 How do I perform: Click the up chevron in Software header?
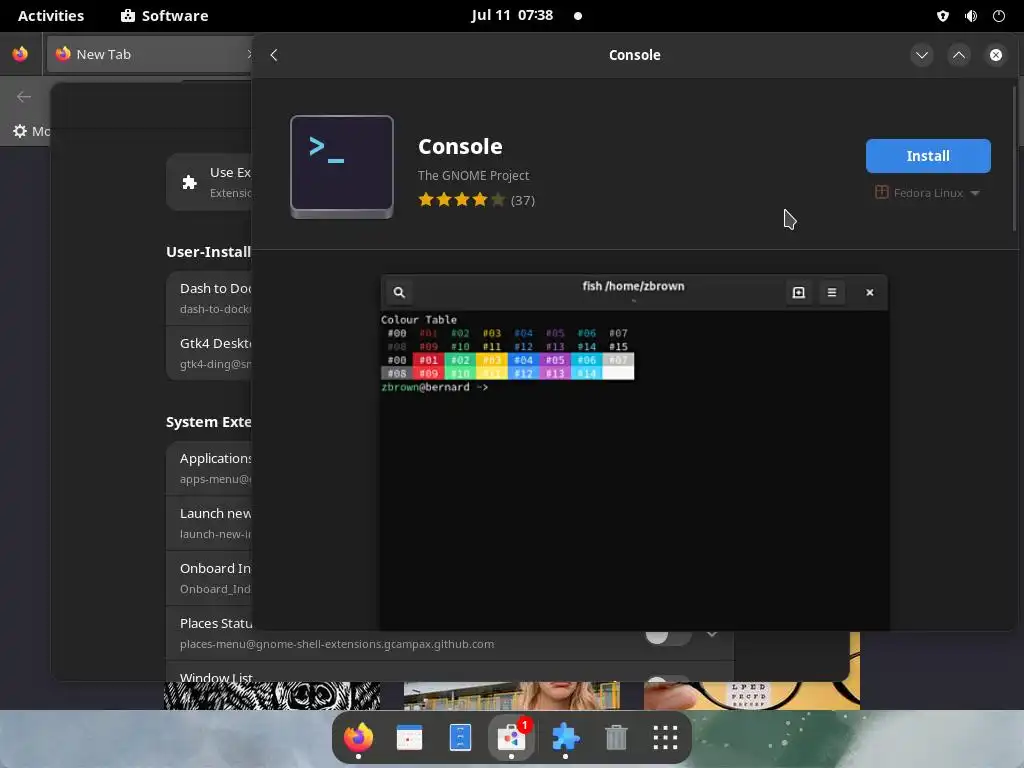click(959, 55)
